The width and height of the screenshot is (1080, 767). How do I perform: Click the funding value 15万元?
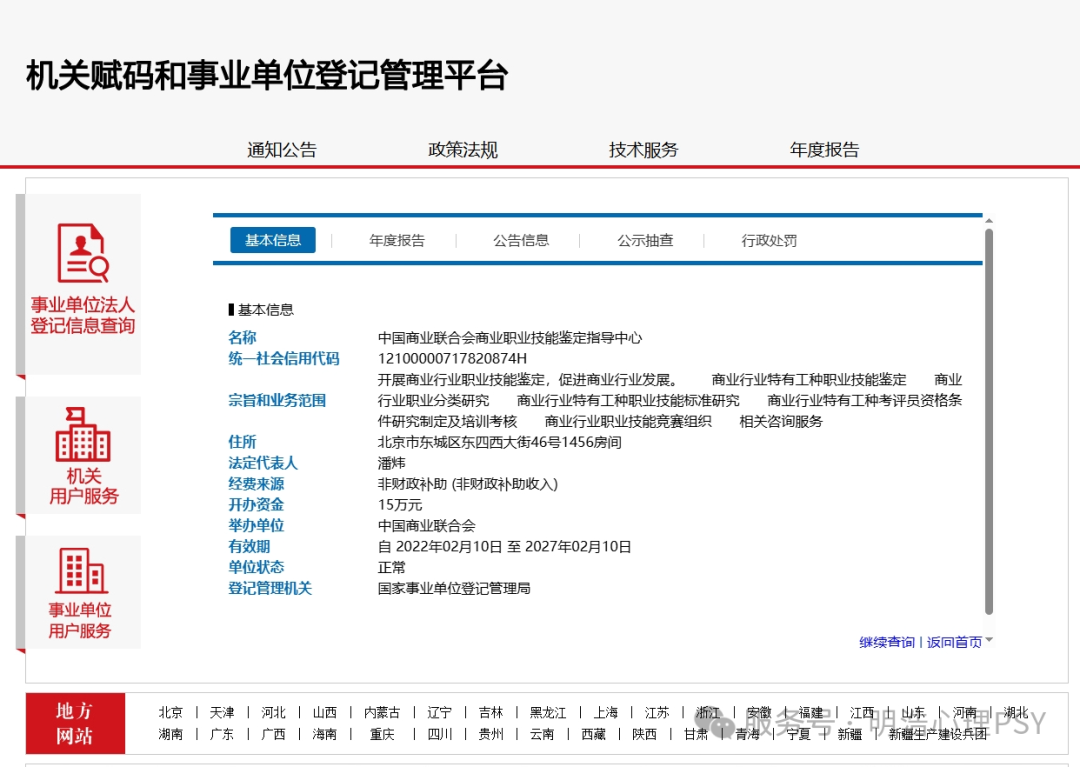click(x=399, y=505)
